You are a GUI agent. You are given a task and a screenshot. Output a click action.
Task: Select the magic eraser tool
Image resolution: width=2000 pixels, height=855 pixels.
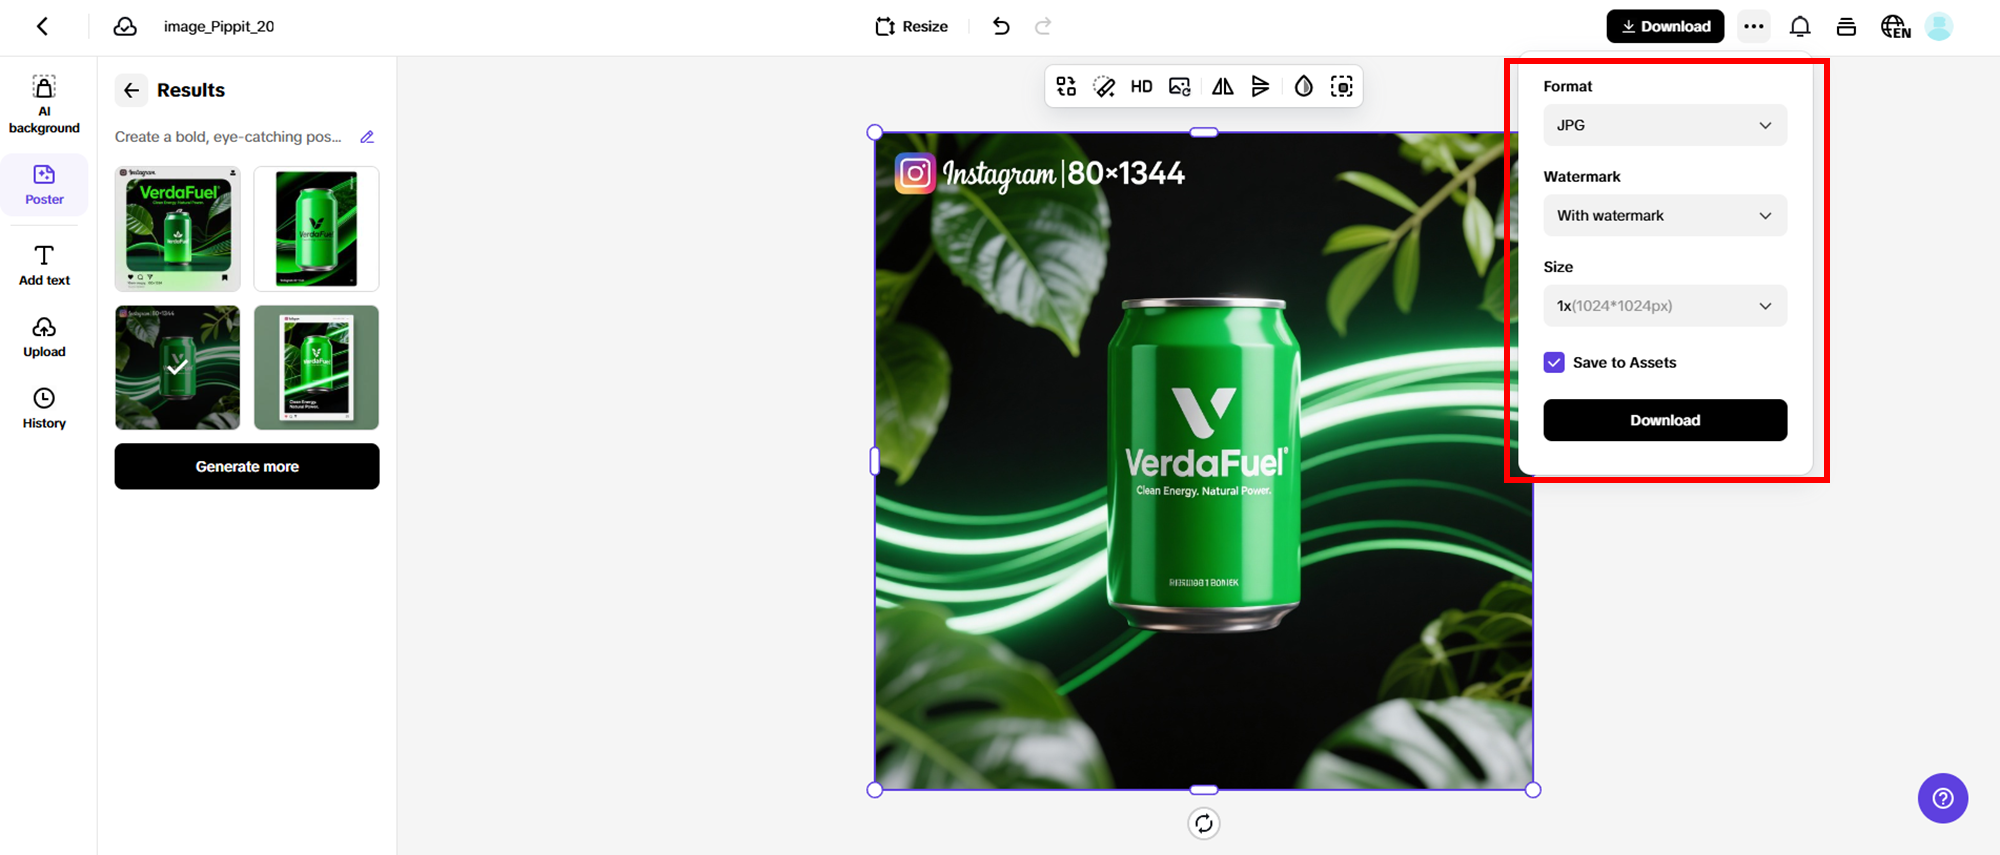[1104, 87]
